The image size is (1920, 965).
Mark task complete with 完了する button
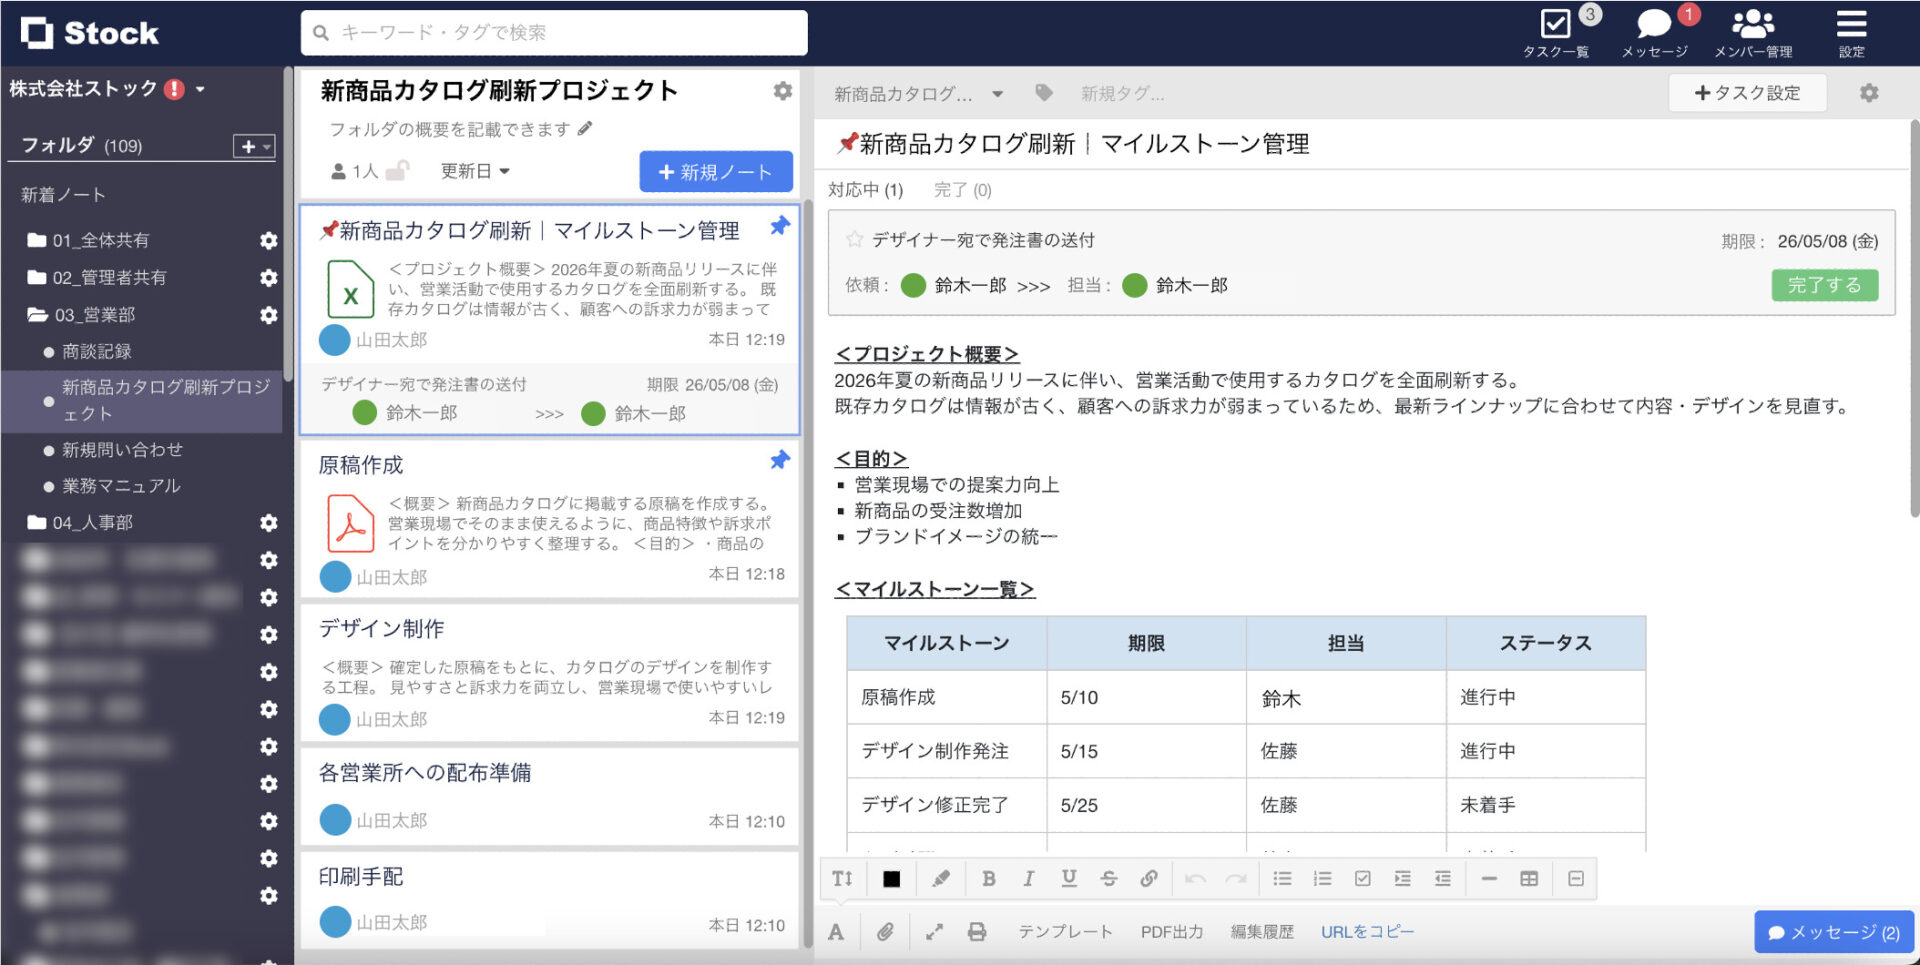(1825, 285)
